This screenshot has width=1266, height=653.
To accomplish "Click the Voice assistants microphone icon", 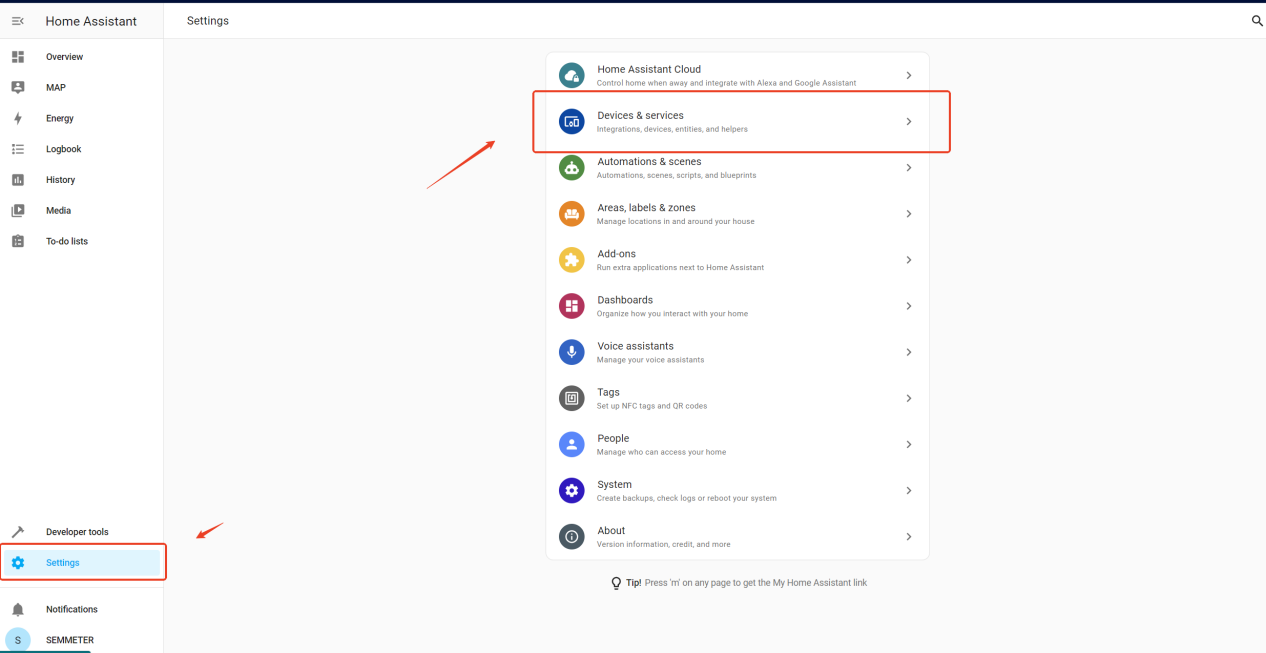I will coord(571,352).
